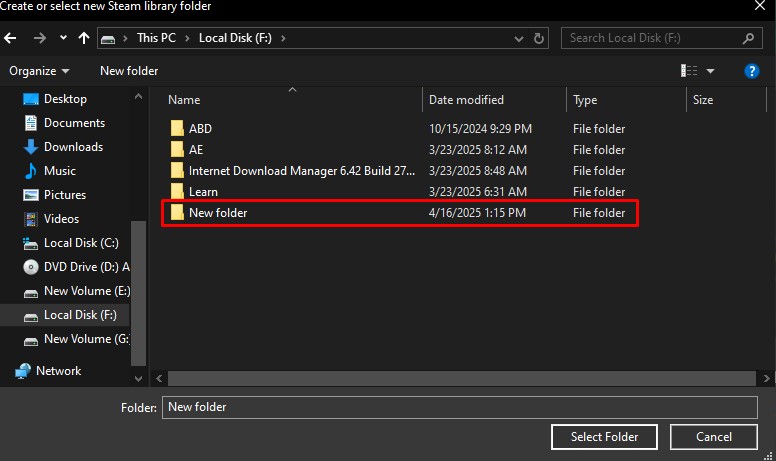Viewport: 776px width, 461px height.
Task: Select Local Disk (F:) breadcrumb
Action: pos(235,38)
